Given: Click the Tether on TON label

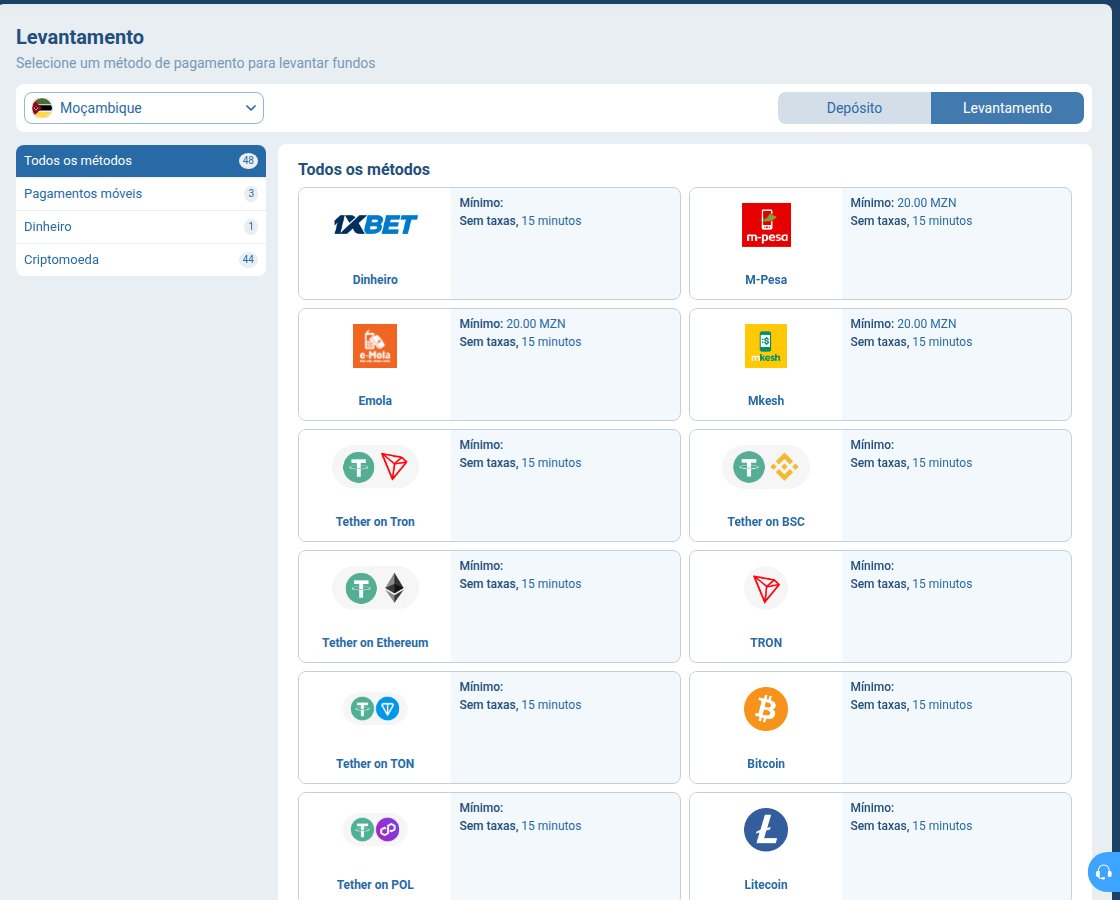Looking at the screenshot, I should (x=375, y=764).
